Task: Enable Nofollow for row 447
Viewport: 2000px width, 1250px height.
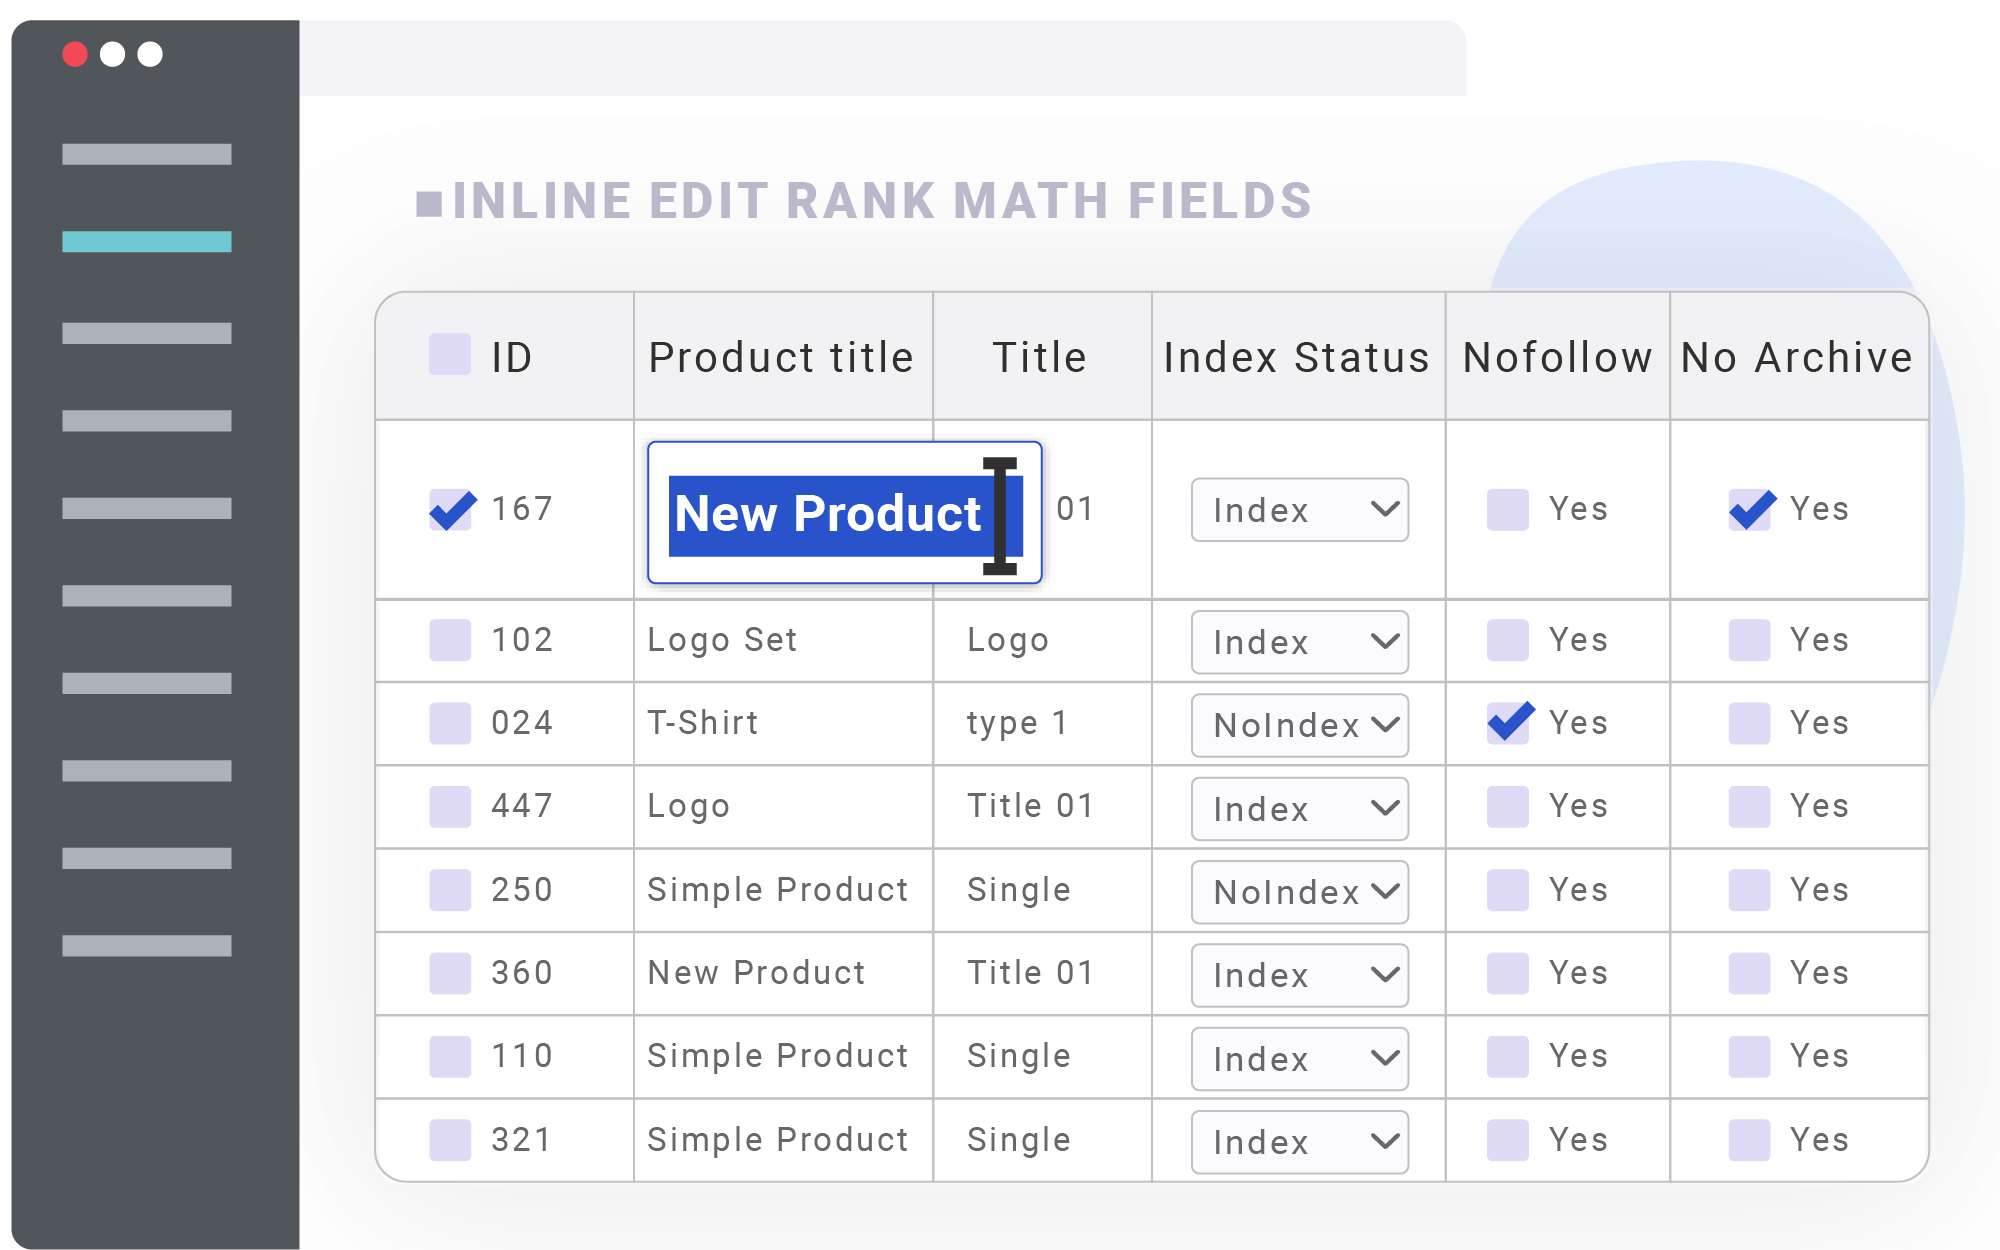Action: pos(1508,807)
